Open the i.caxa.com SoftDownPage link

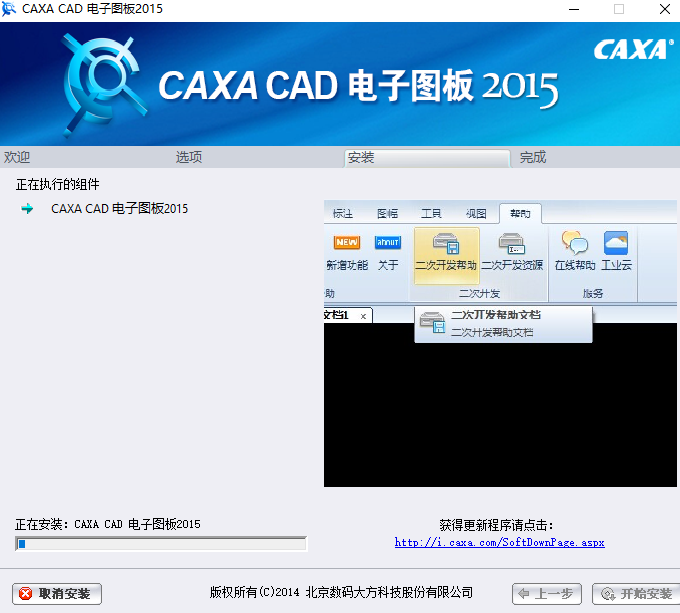(499, 542)
